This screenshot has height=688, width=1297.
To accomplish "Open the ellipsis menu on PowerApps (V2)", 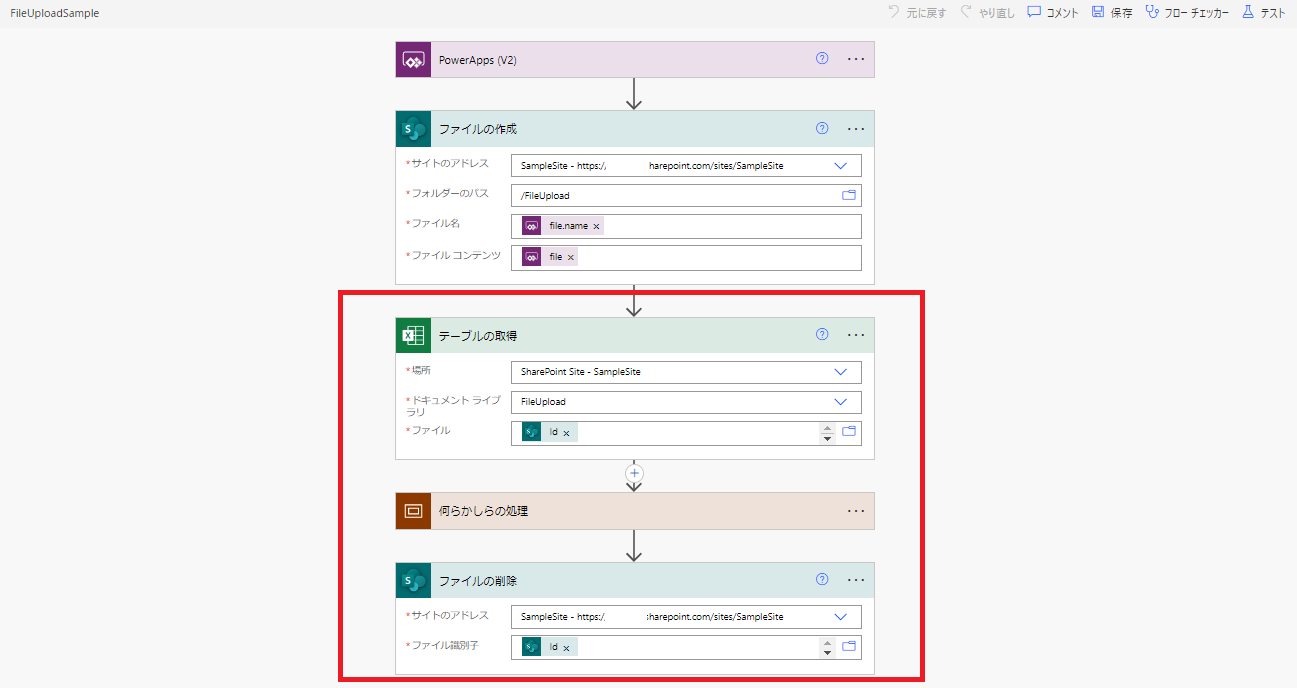I will tap(855, 59).
